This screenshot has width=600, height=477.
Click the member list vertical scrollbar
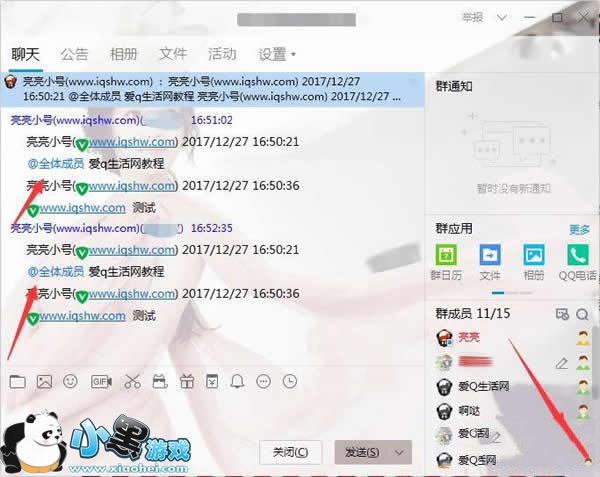coord(595,362)
